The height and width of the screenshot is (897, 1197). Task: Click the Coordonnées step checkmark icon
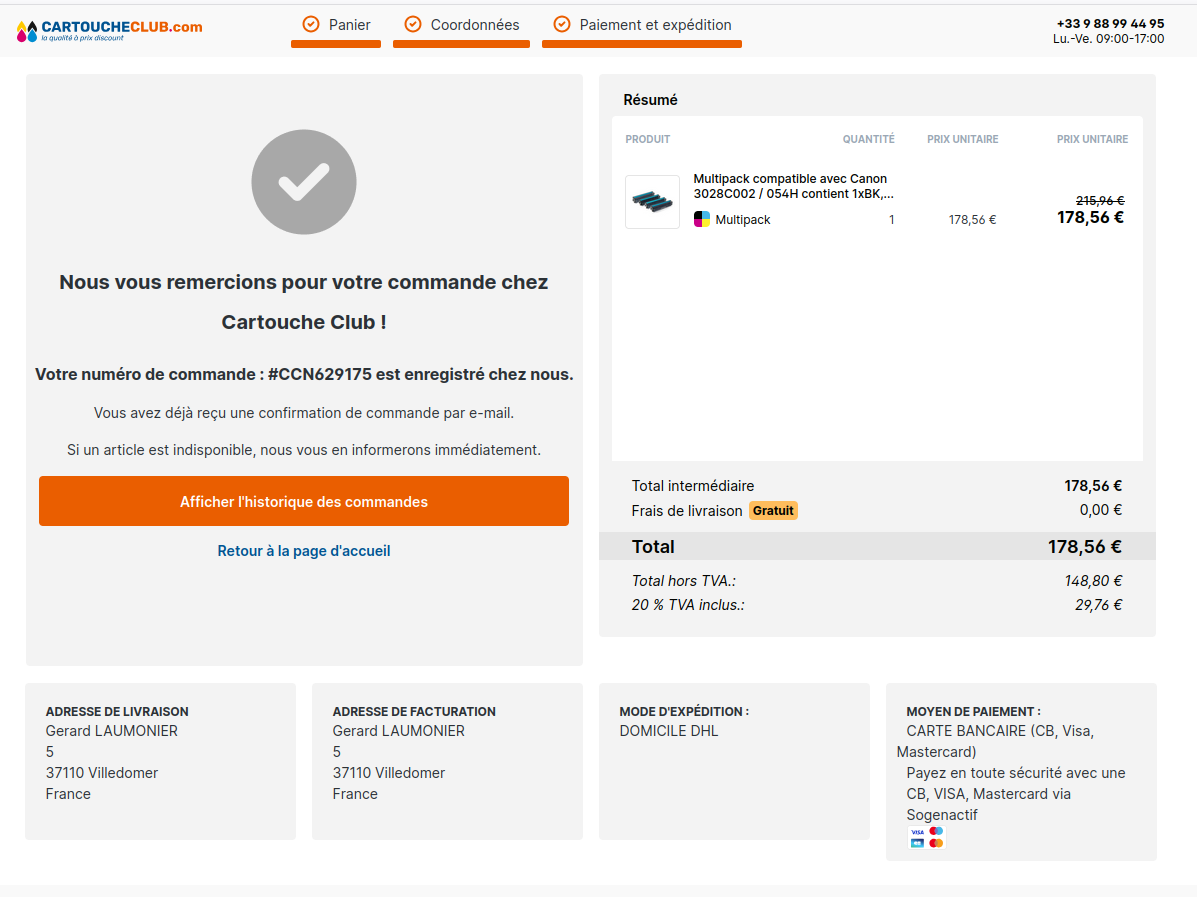pos(412,24)
